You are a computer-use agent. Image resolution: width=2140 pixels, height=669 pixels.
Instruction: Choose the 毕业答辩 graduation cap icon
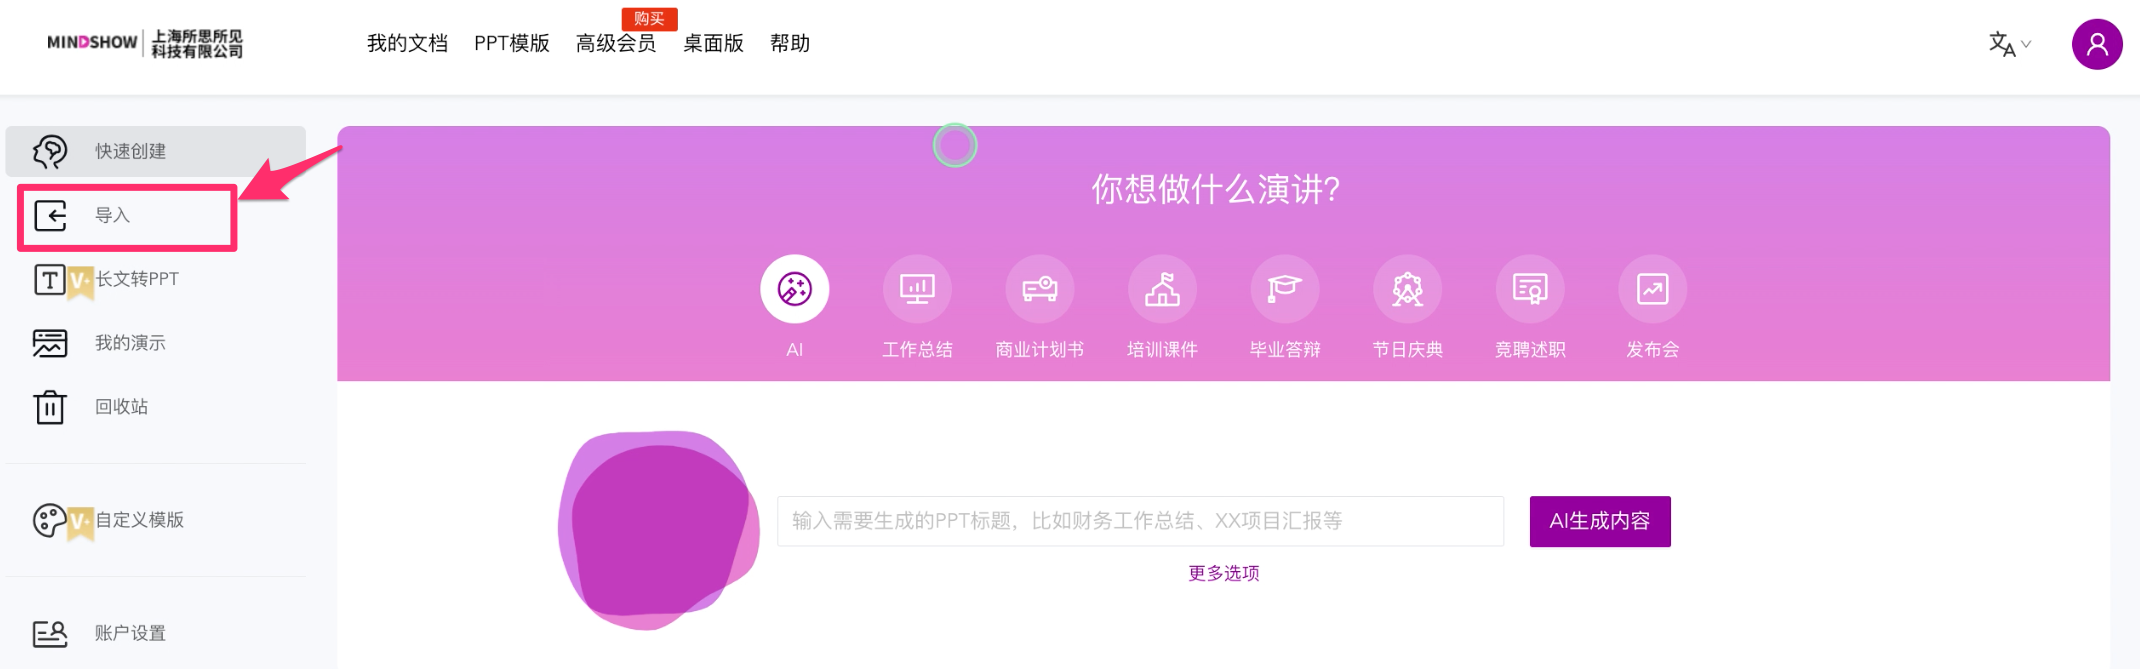(x=1285, y=289)
